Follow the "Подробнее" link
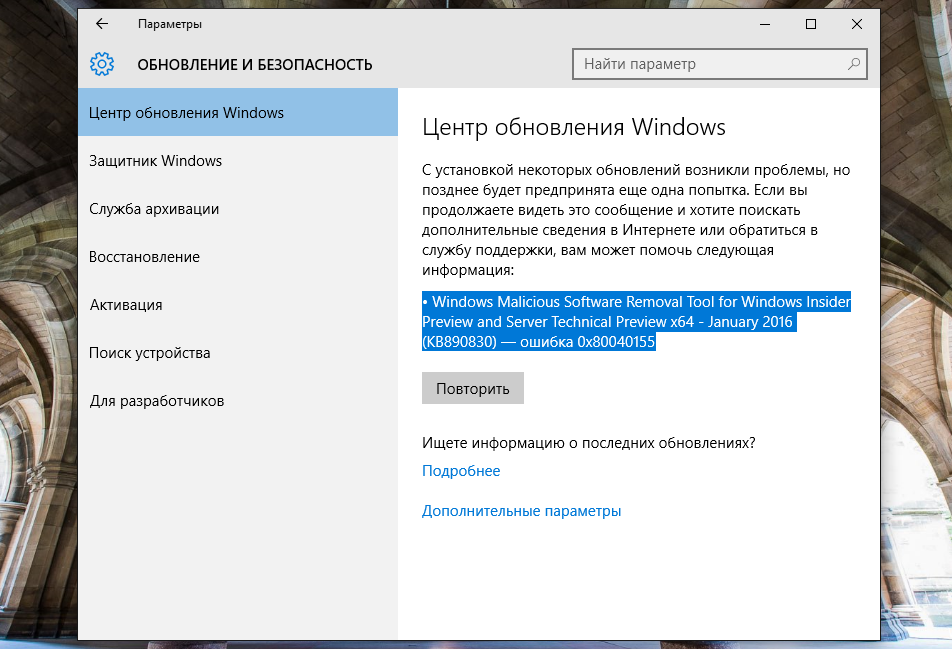This screenshot has width=952, height=649. [x=461, y=471]
